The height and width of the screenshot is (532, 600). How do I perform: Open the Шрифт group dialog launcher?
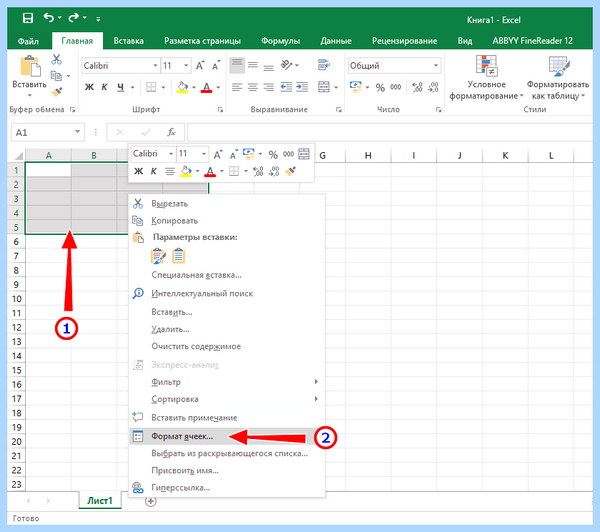coord(220,109)
